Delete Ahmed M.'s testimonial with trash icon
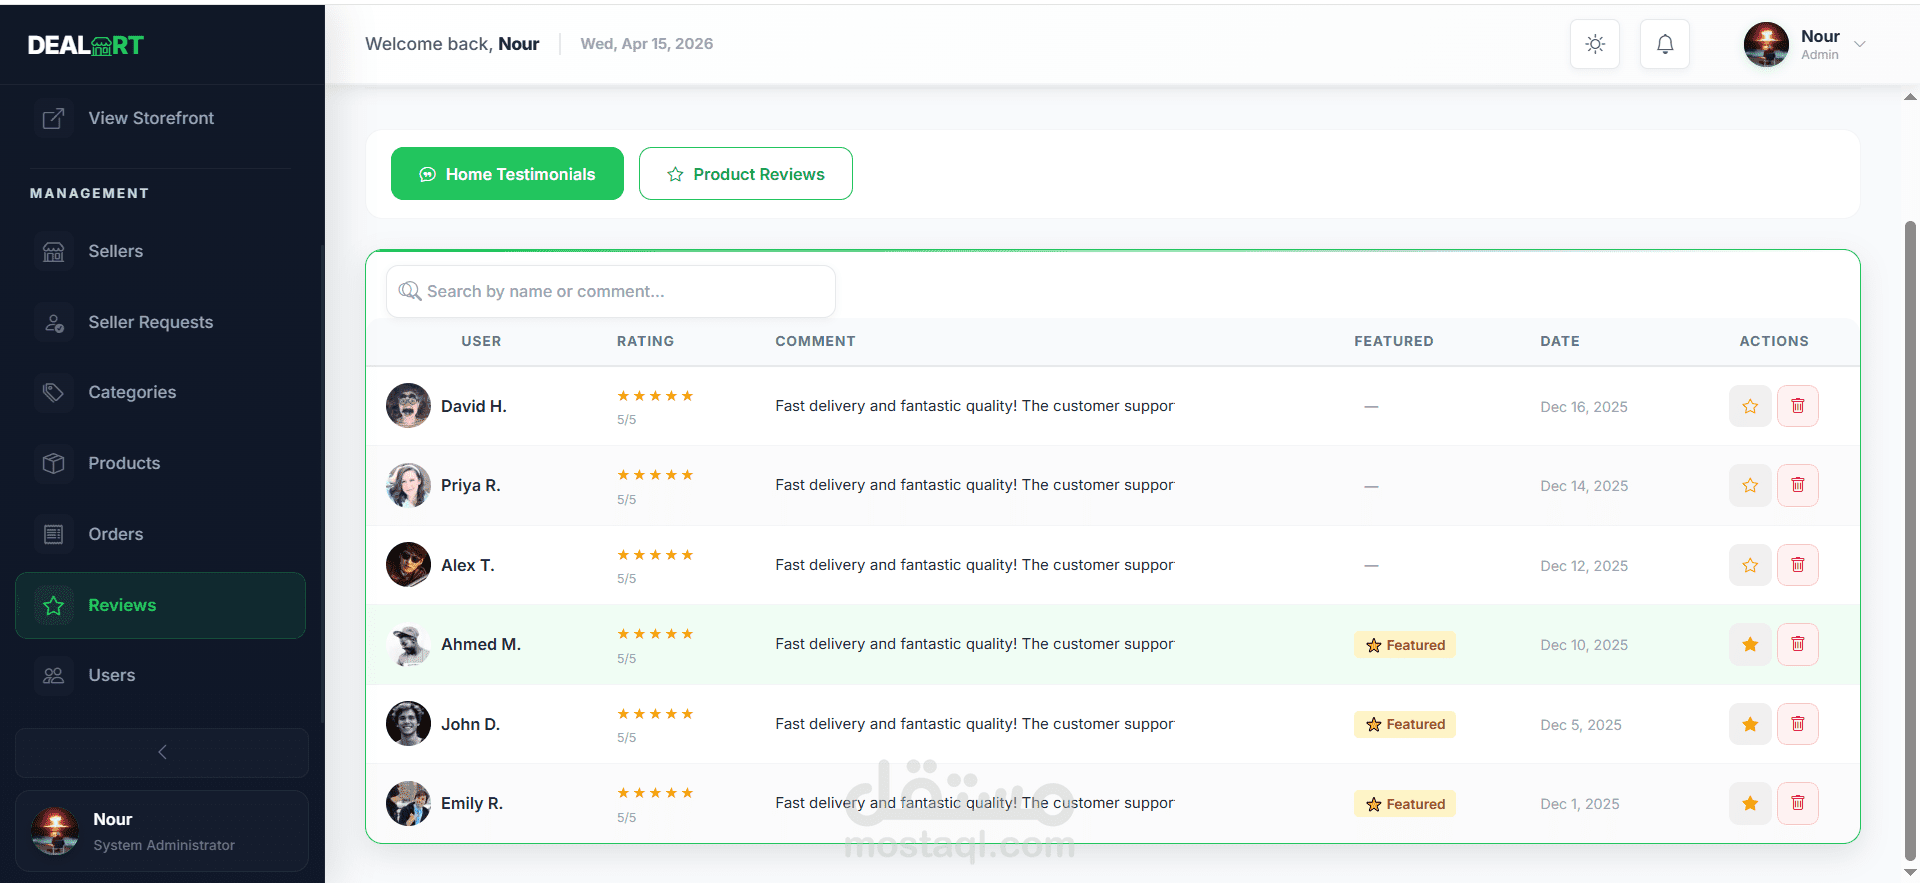The image size is (1920, 883). (1797, 644)
